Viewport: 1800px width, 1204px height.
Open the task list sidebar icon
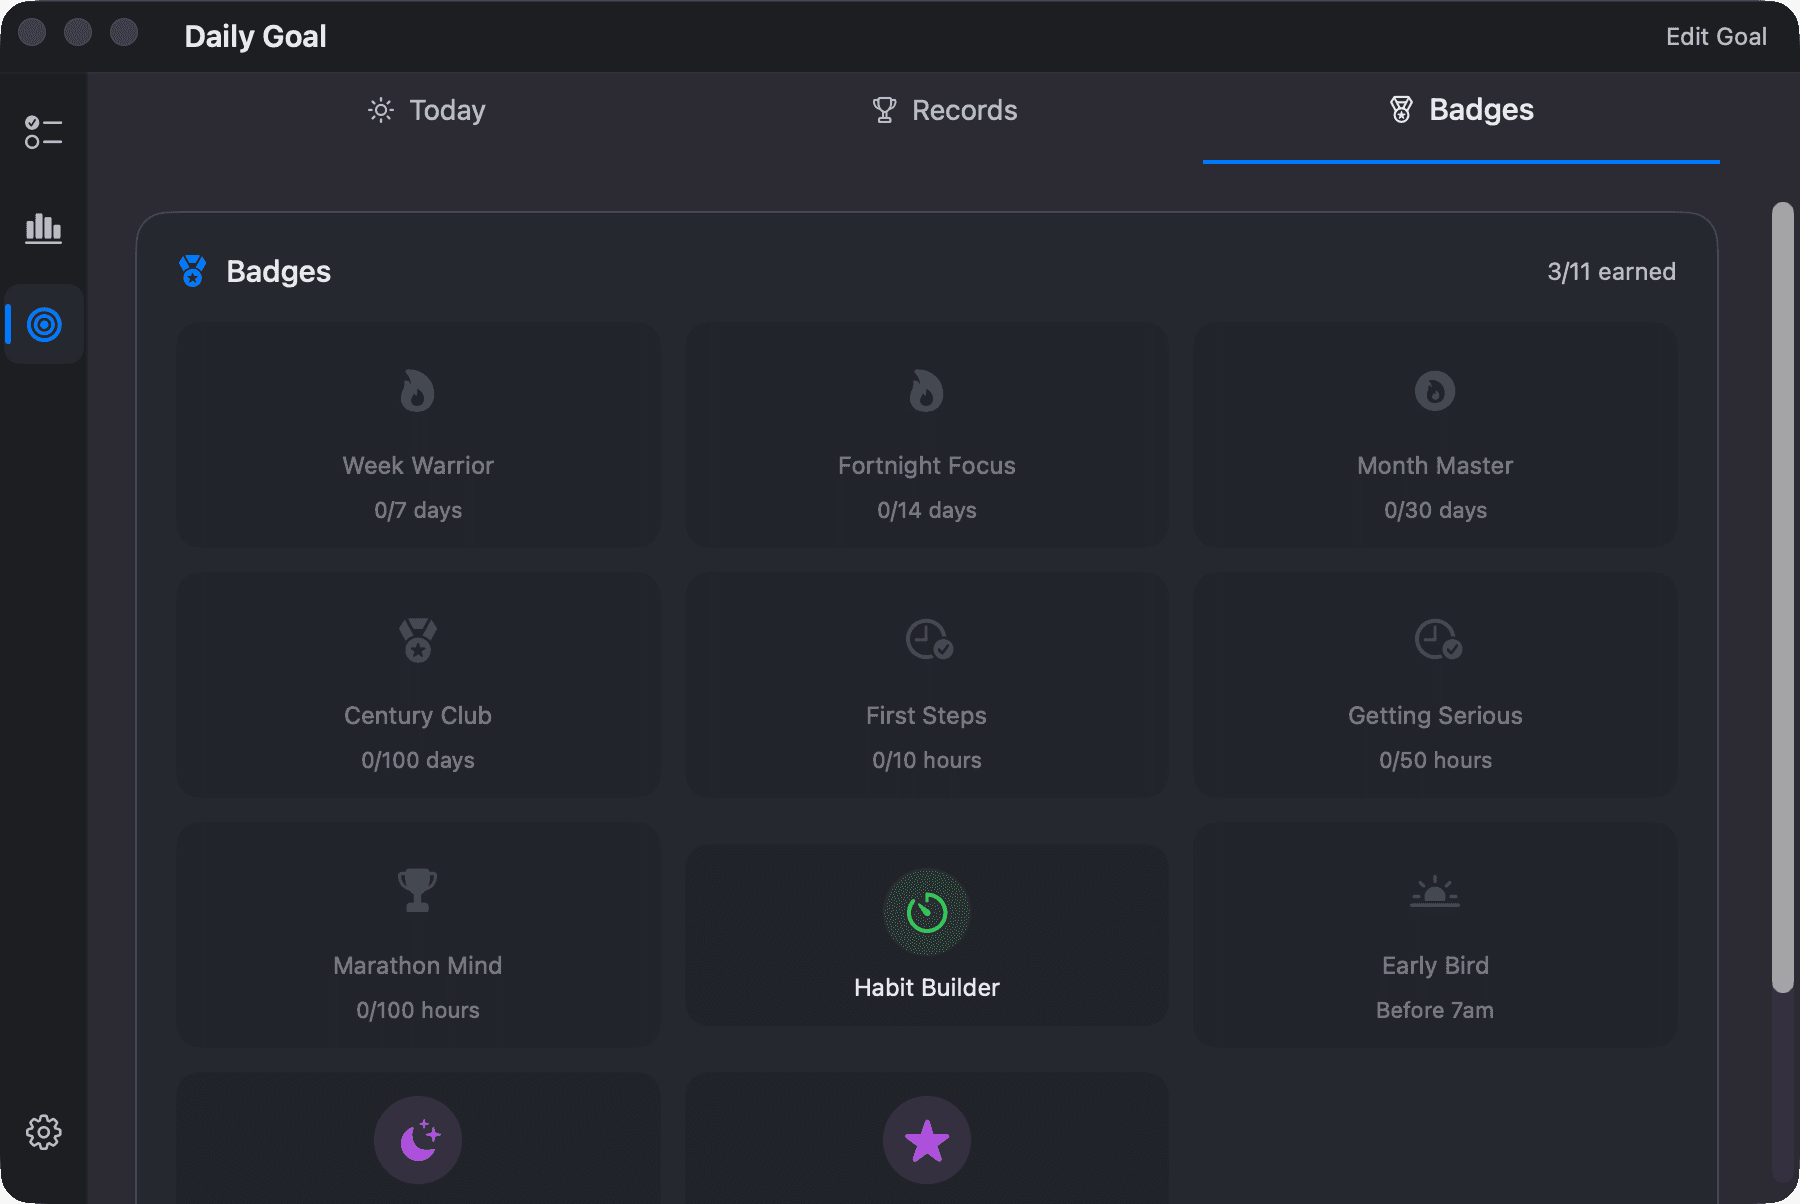(43, 132)
